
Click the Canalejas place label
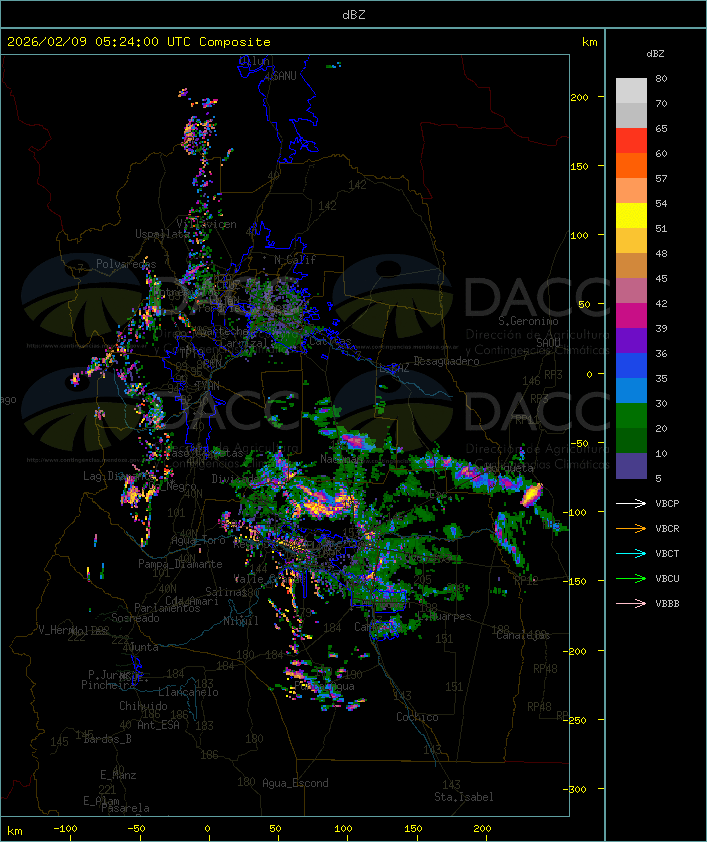523,635
